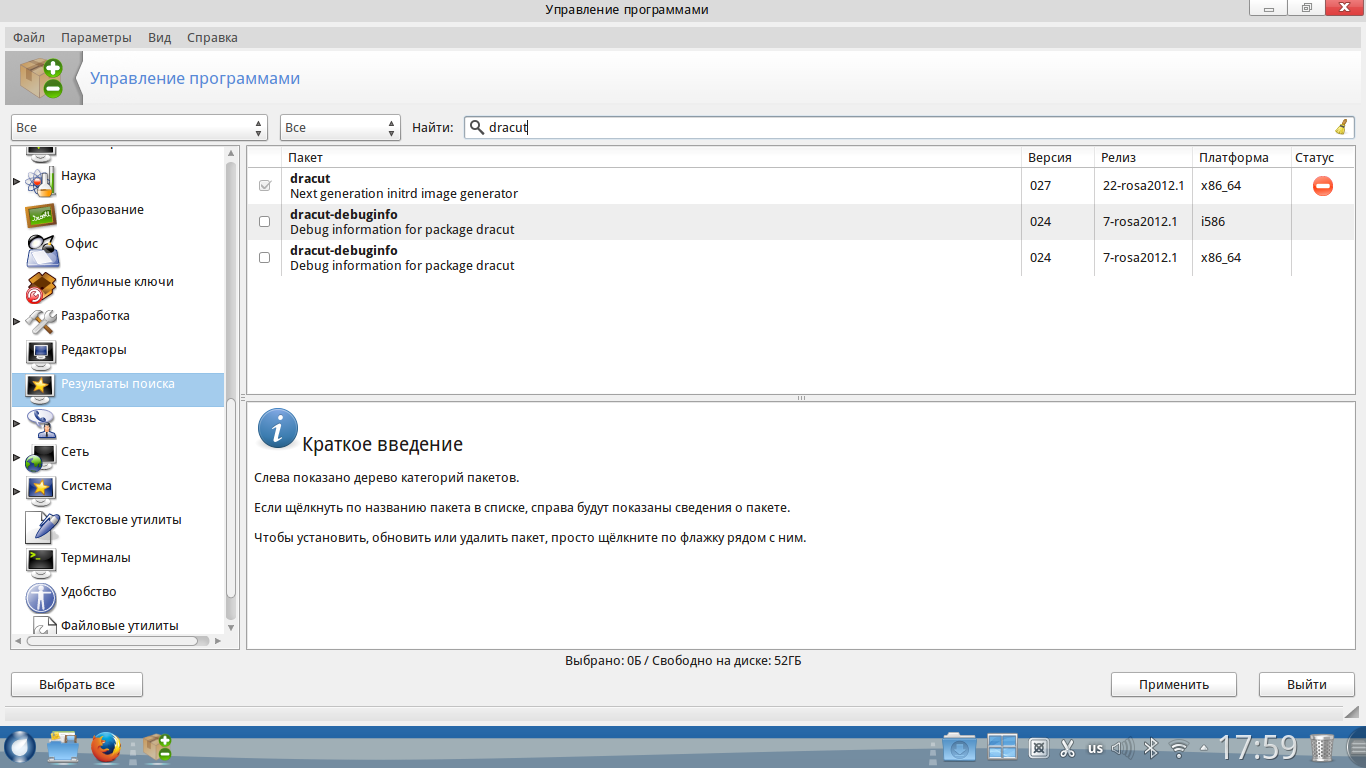Screen dimensions: 1366x768
Task: Open the taskbar application launcher menu
Action: click(x=20, y=747)
